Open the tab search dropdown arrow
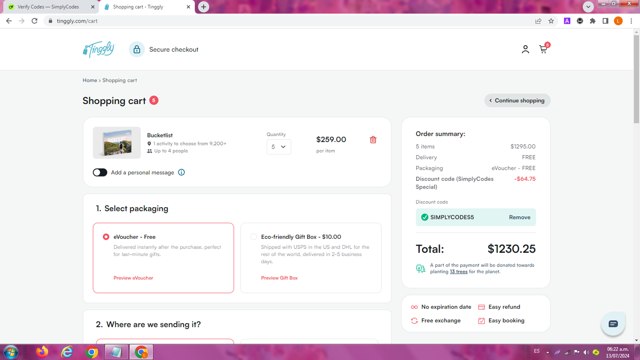The width and height of the screenshot is (640, 360). tap(588, 7)
